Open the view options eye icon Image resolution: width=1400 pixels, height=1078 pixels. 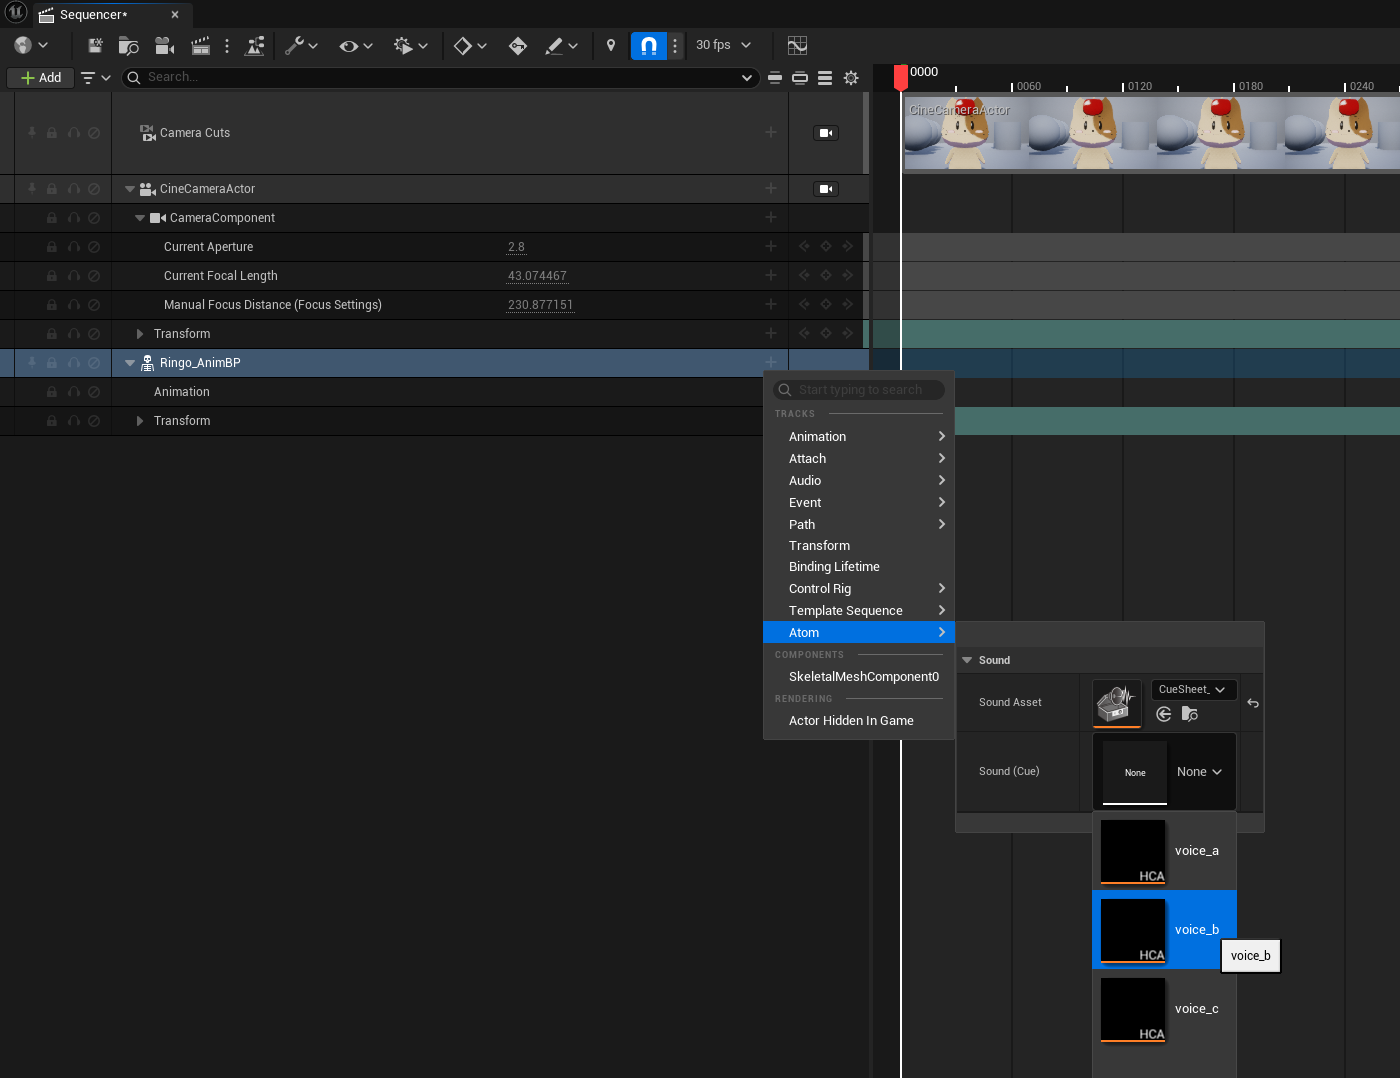pyautogui.click(x=349, y=45)
